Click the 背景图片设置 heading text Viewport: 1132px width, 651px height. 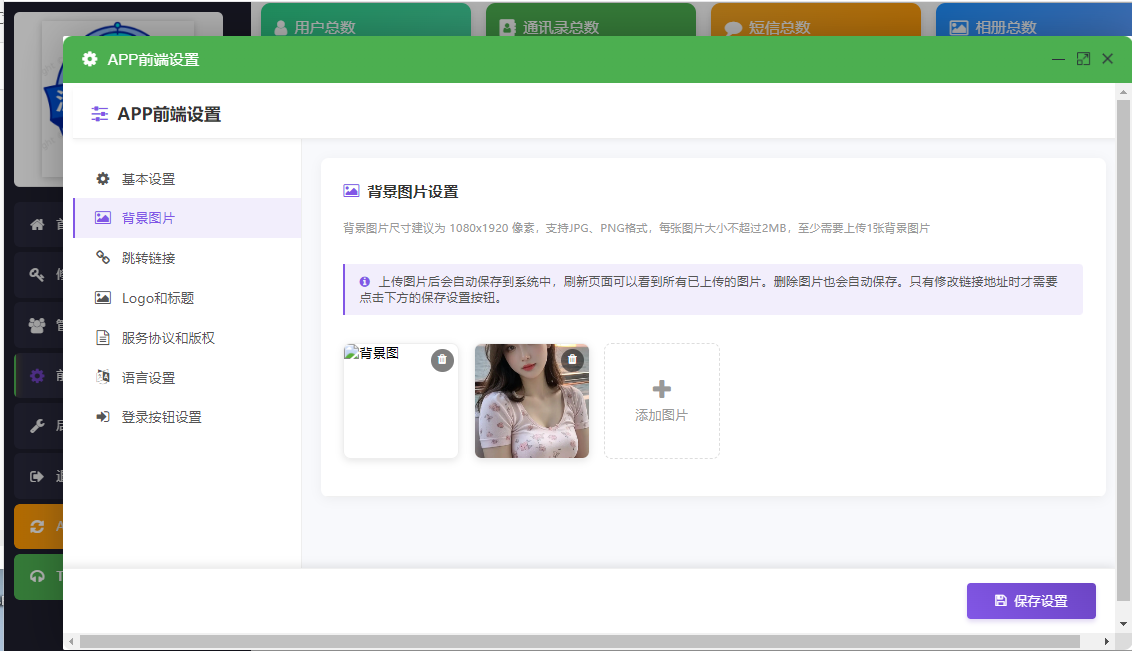point(413,191)
